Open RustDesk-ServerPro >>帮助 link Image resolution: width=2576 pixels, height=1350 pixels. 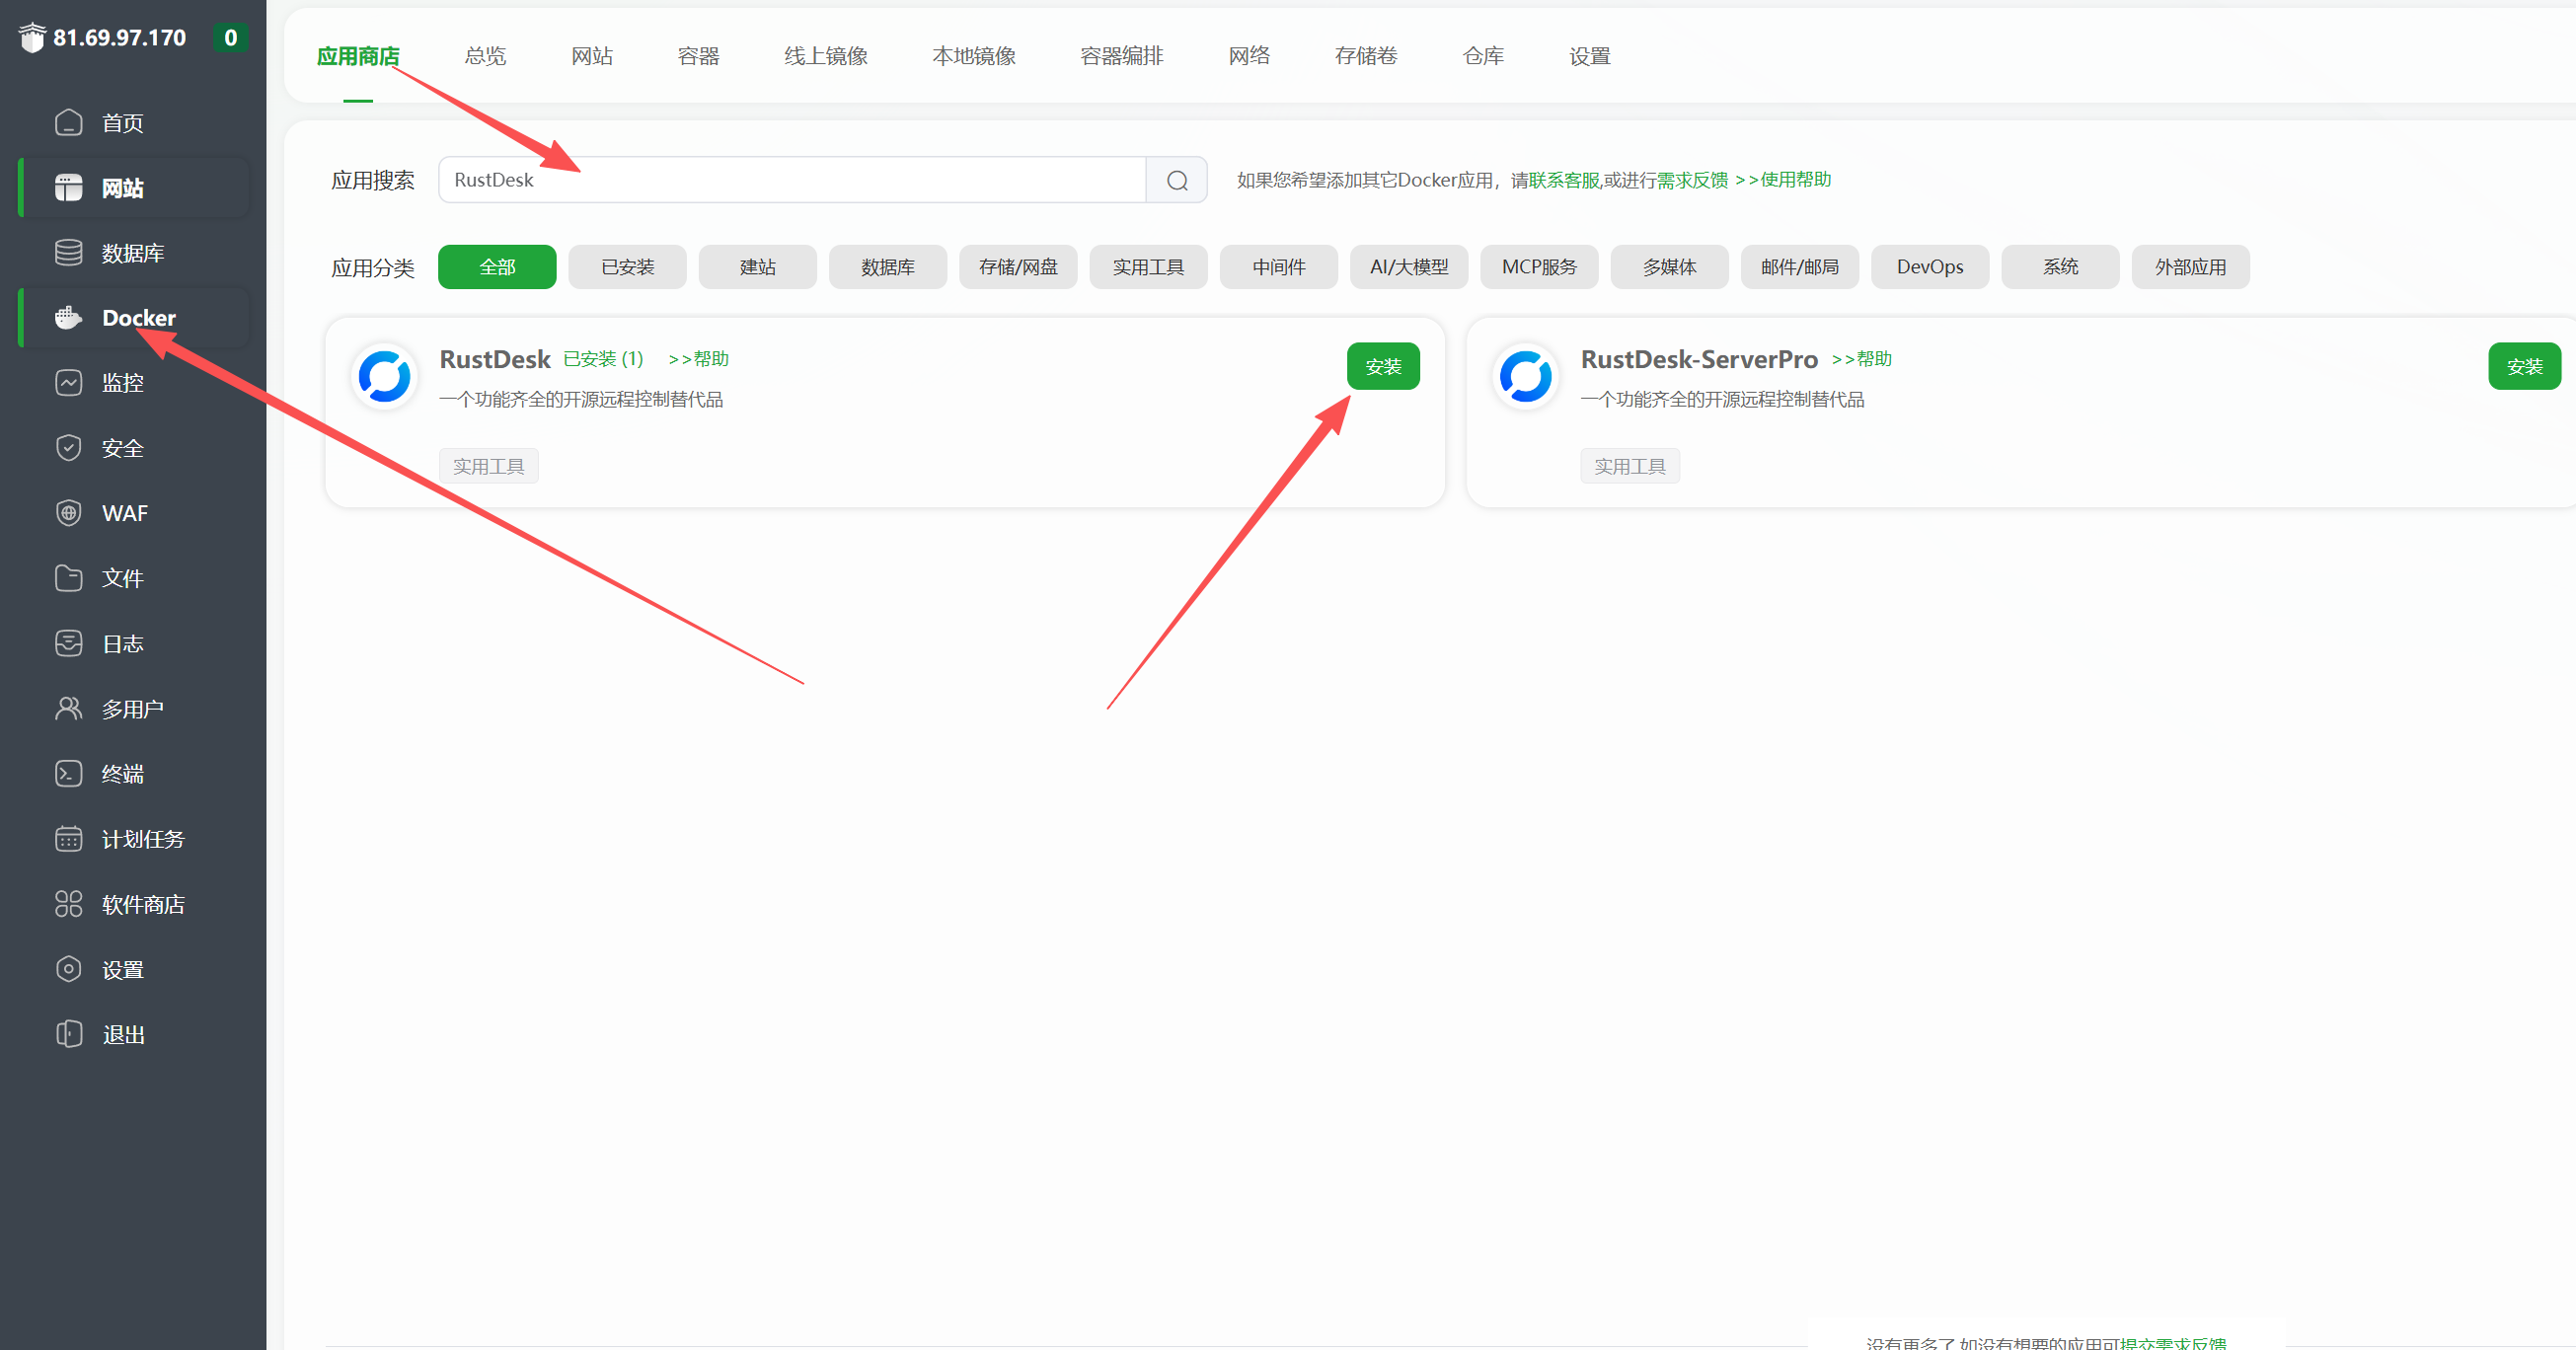tap(1861, 359)
